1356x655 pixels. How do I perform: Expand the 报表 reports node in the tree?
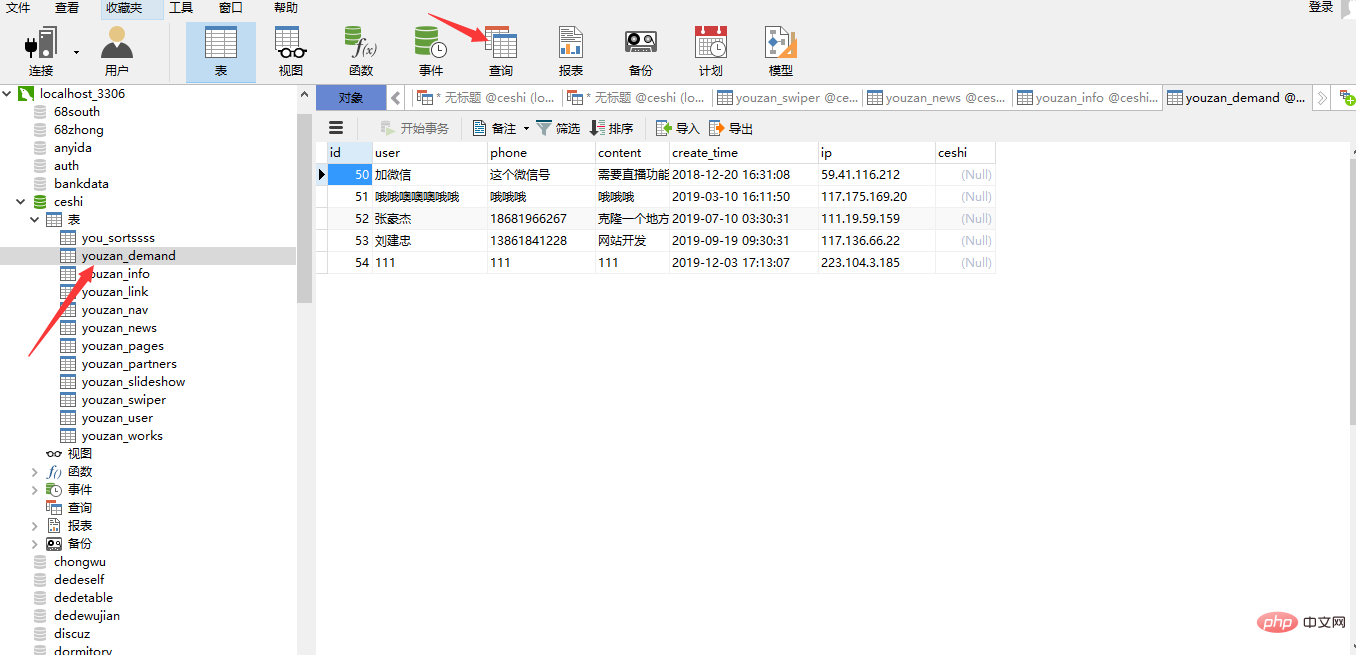point(35,526)
